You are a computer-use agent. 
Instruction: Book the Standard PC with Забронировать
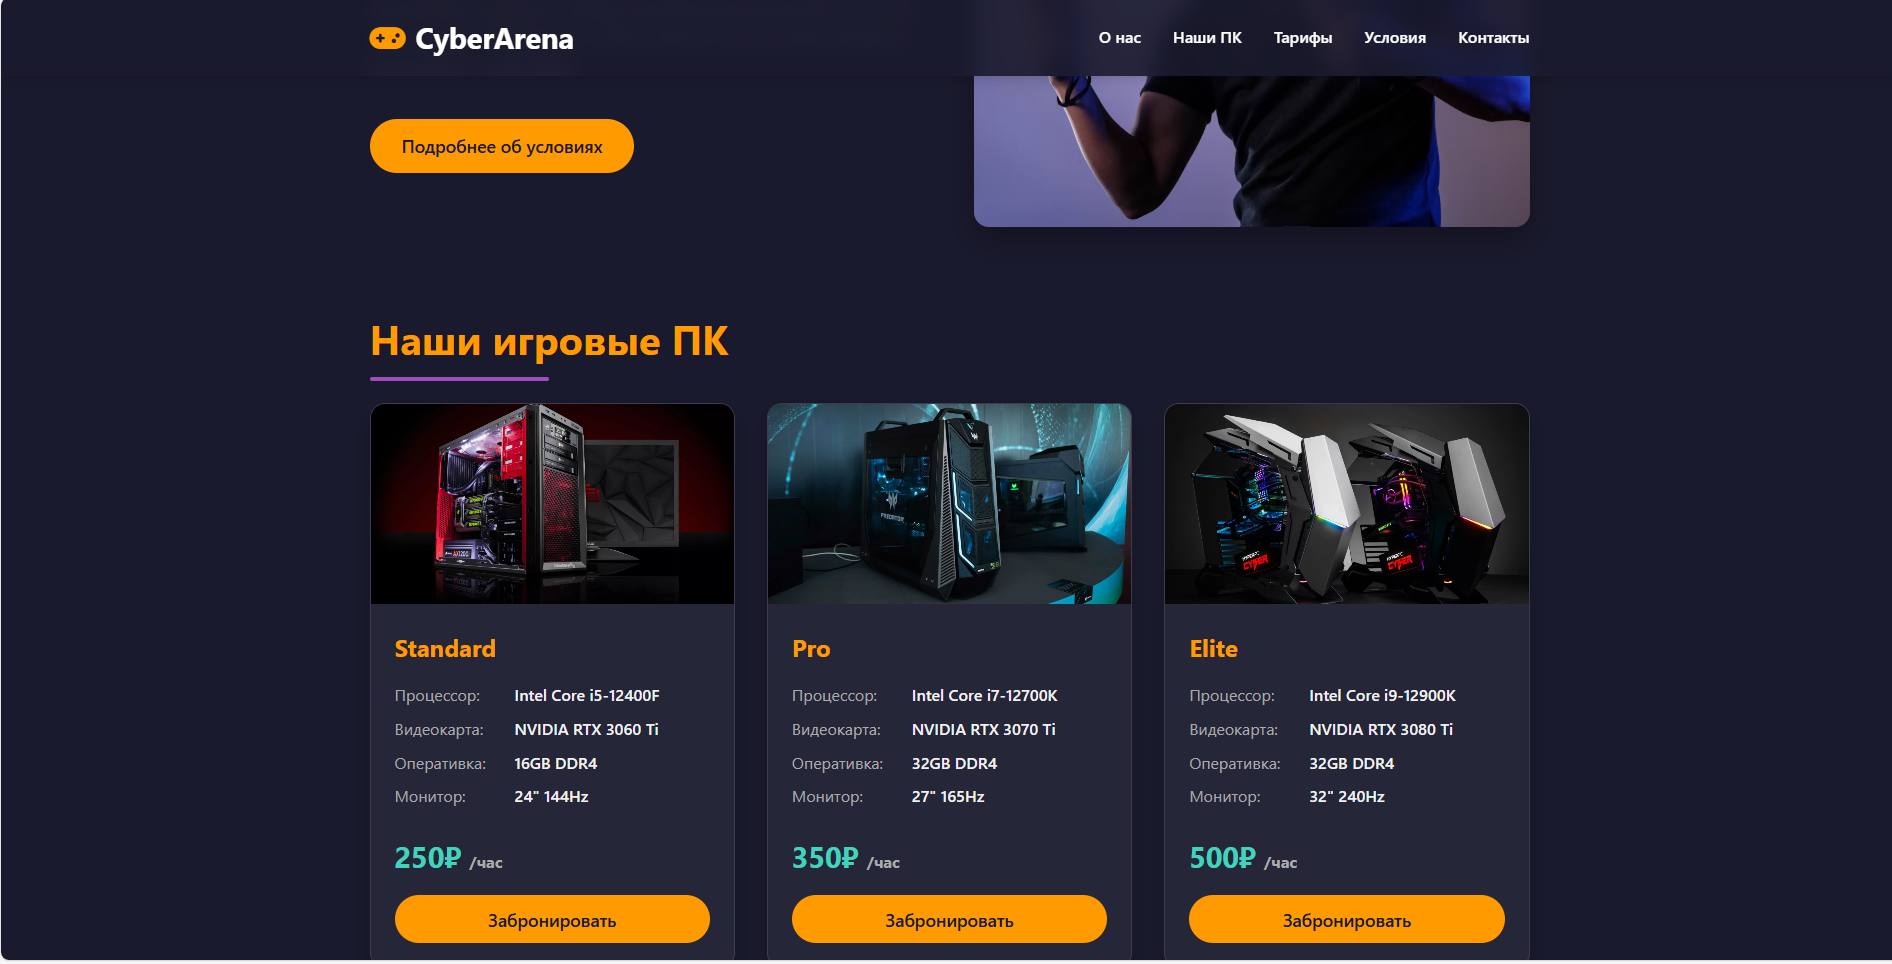click(x=552, y=919)
